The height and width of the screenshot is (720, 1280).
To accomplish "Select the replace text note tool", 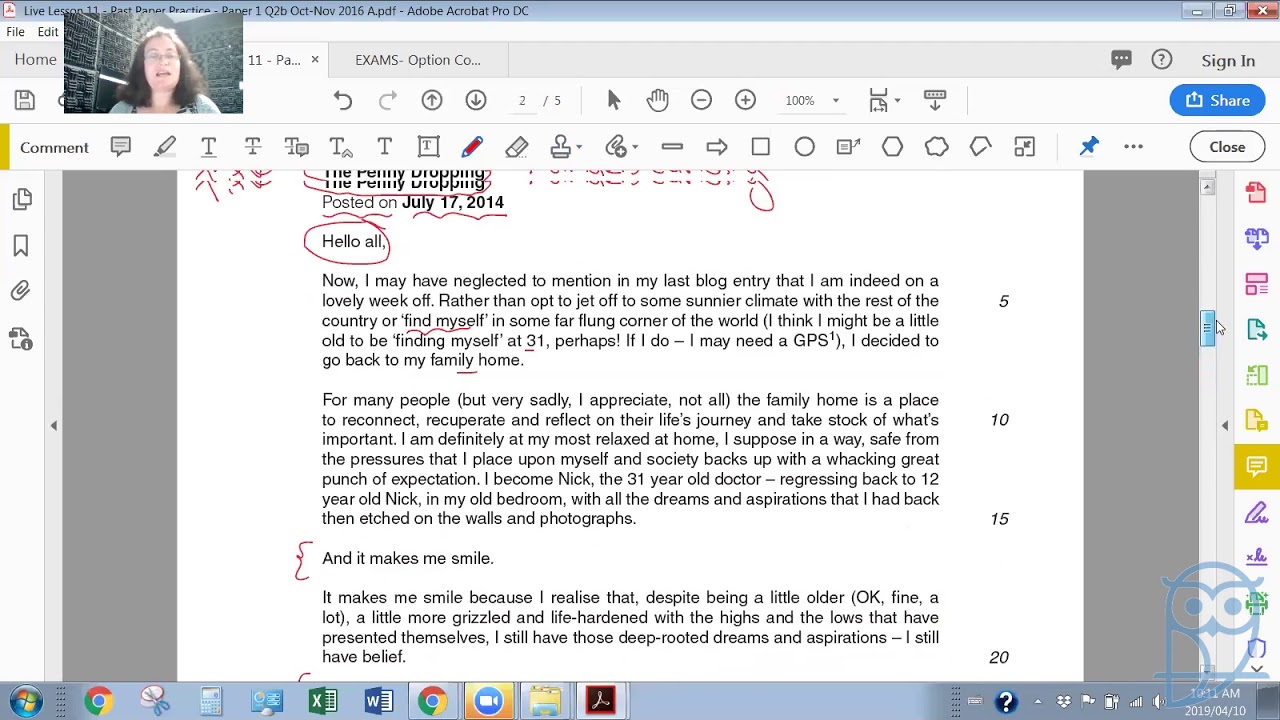I will pyautogui.click(x=297, y=147).
